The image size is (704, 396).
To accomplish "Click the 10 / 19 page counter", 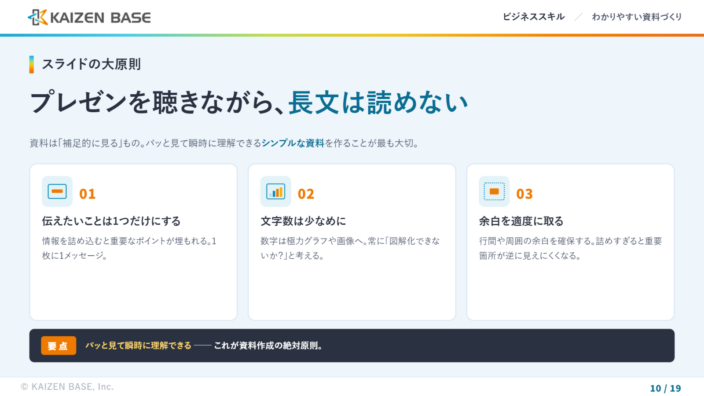I will click(665, 388).
